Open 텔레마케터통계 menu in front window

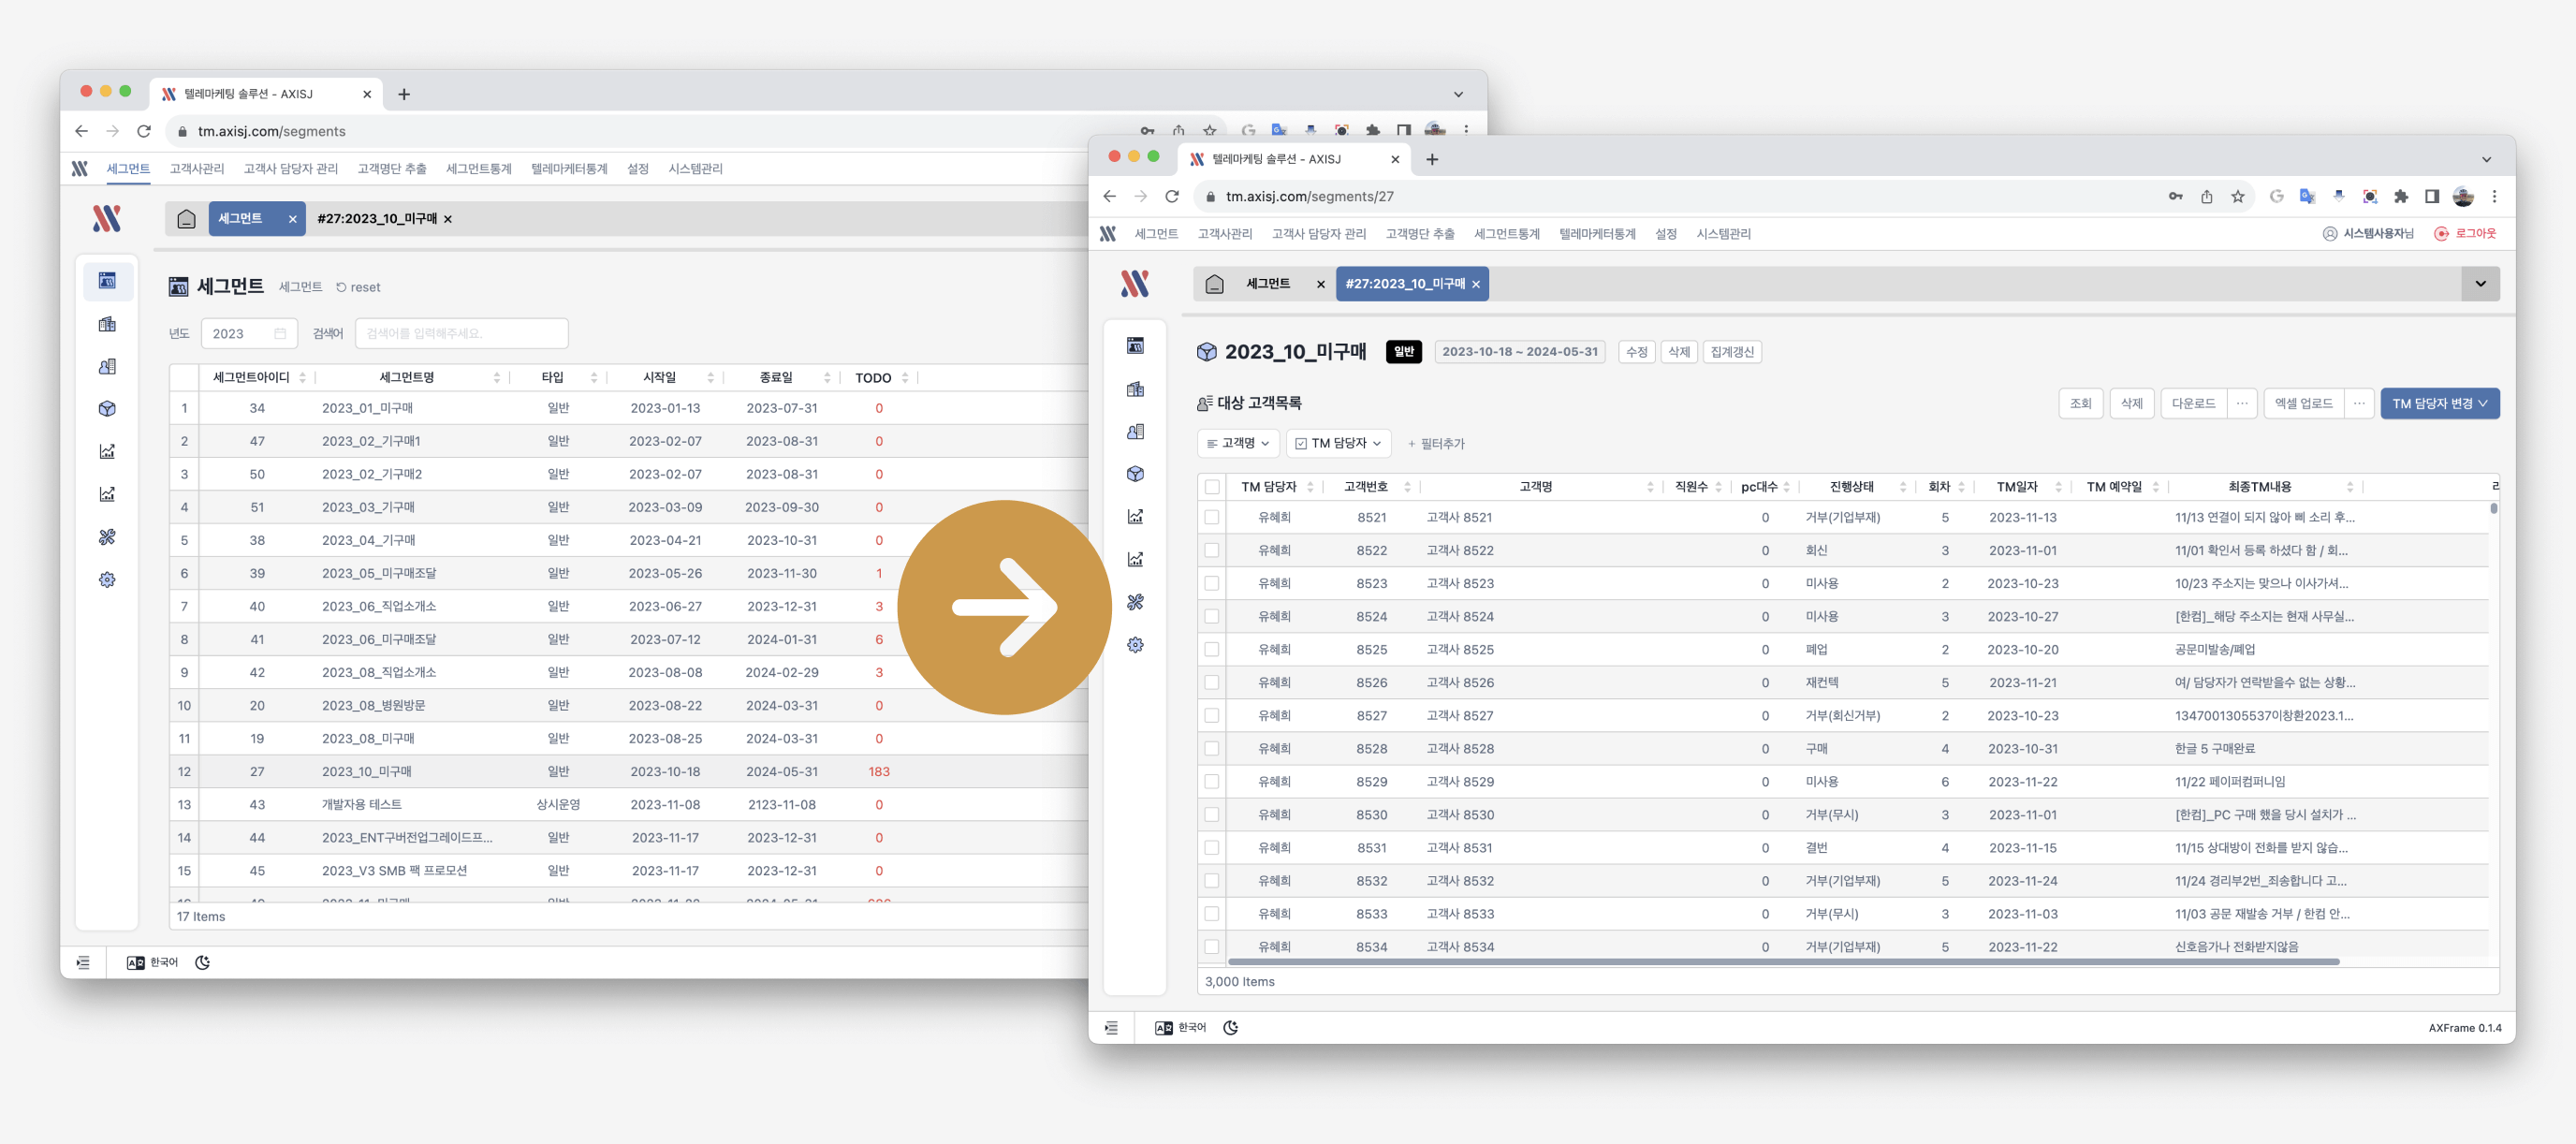[x=1597, y=234]
